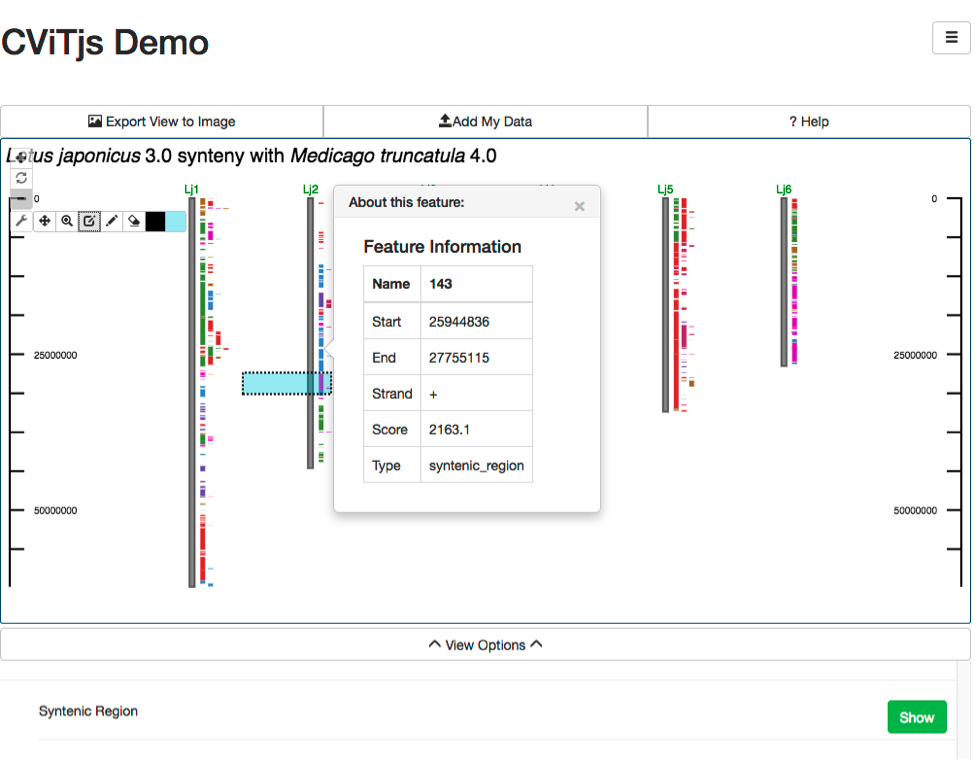
Task: Click the Lj6 gray chromosome bar
Action: tap(784, 282)
